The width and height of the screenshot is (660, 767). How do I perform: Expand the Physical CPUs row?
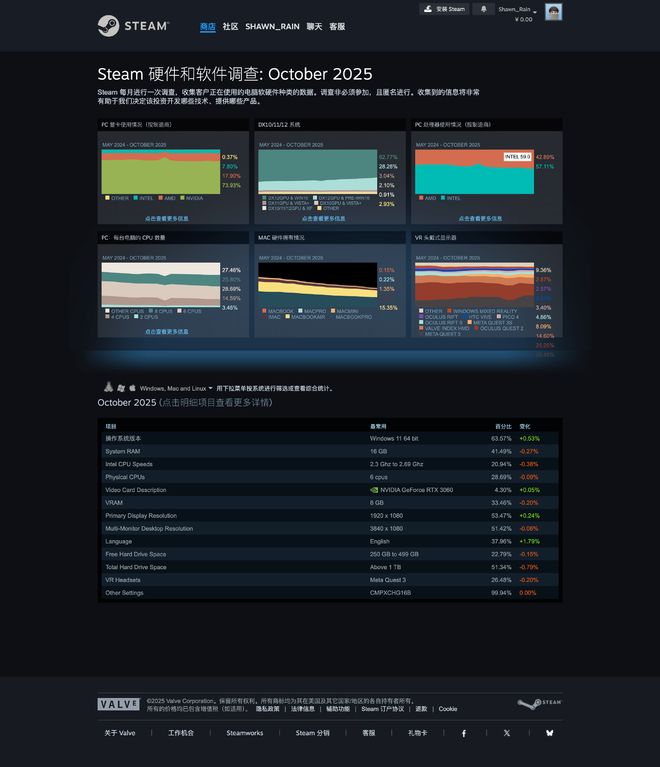coord(330,477)
